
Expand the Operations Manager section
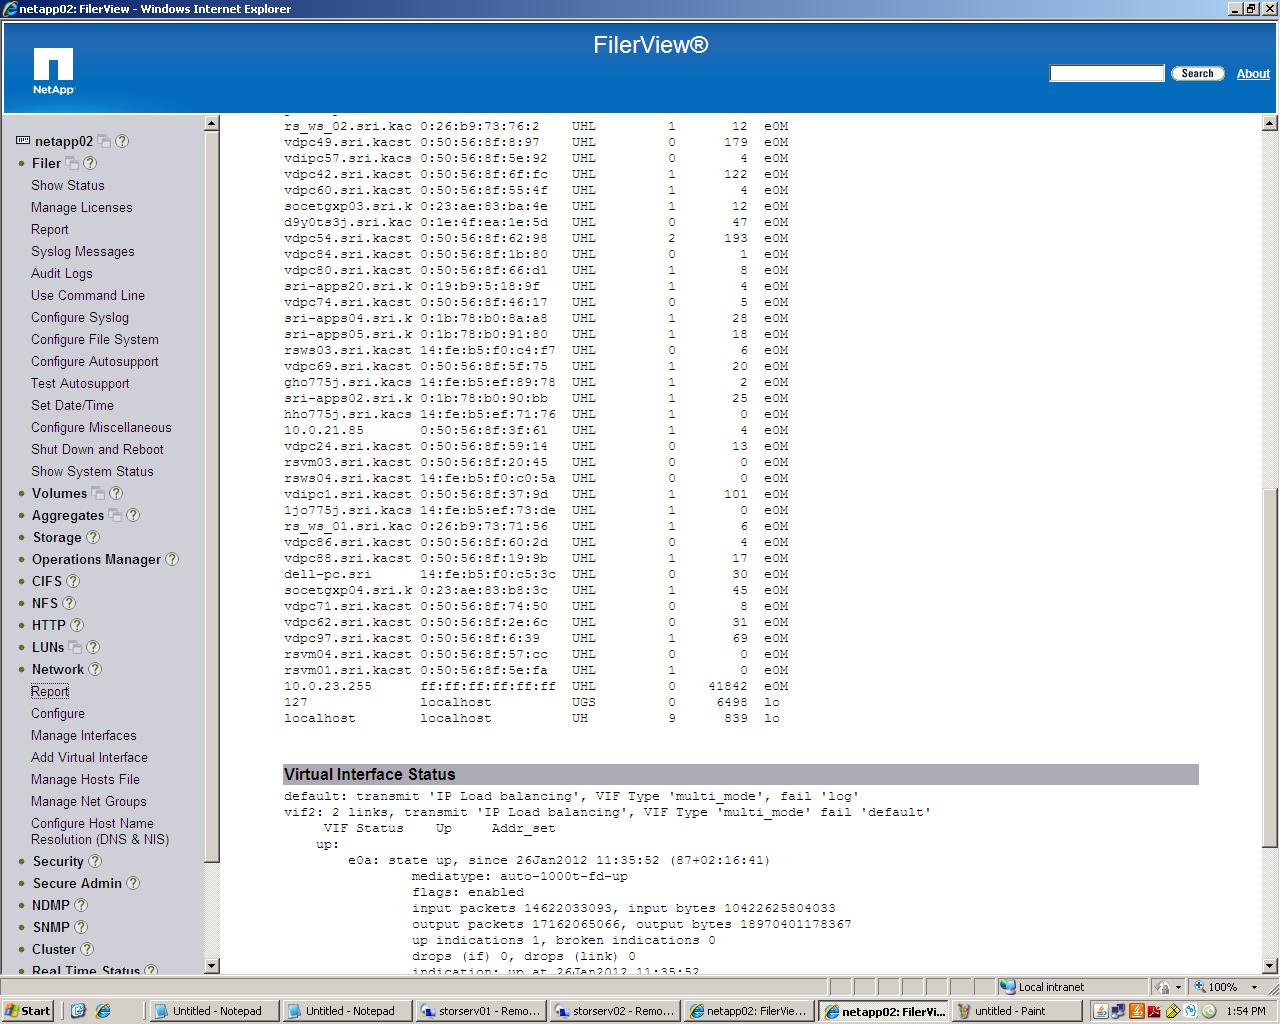(96, 559)
